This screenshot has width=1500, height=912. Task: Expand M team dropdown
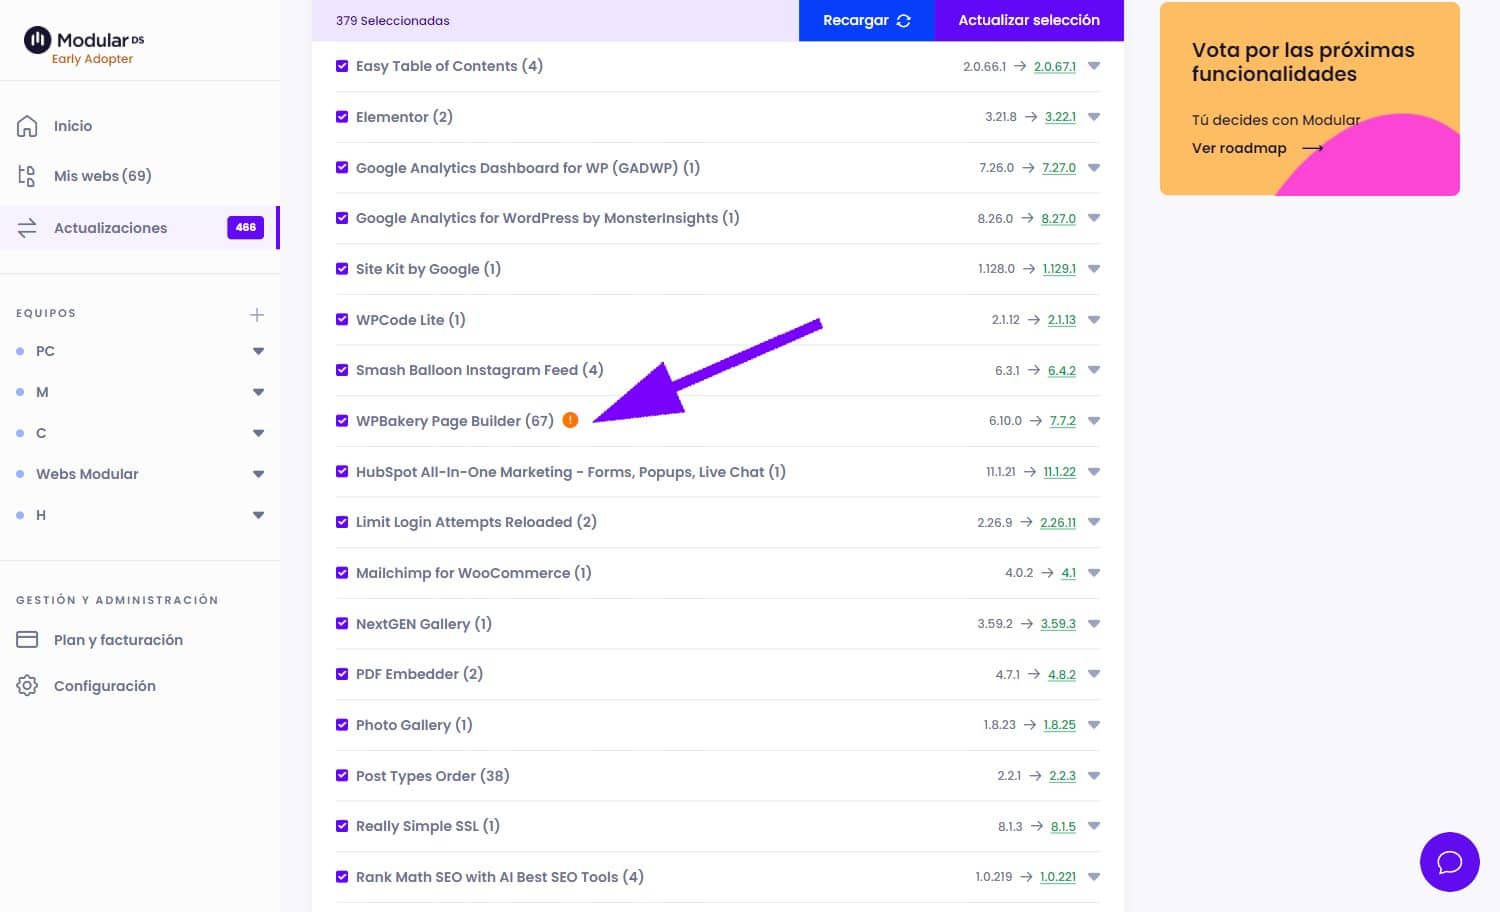258,392
